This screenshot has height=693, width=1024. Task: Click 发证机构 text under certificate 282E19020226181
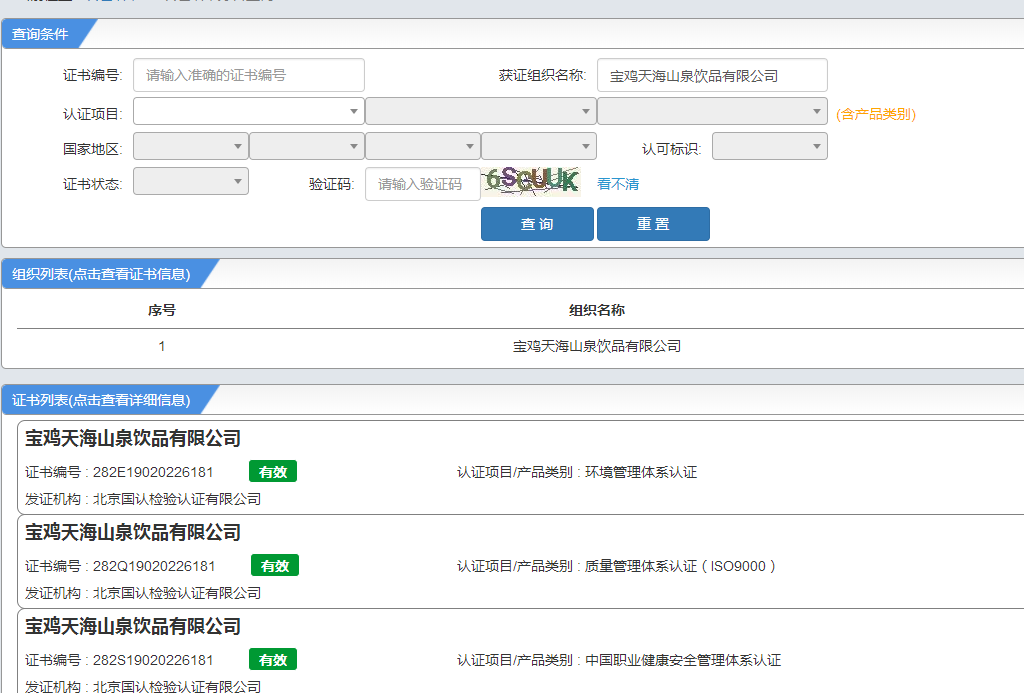point(143,499)
